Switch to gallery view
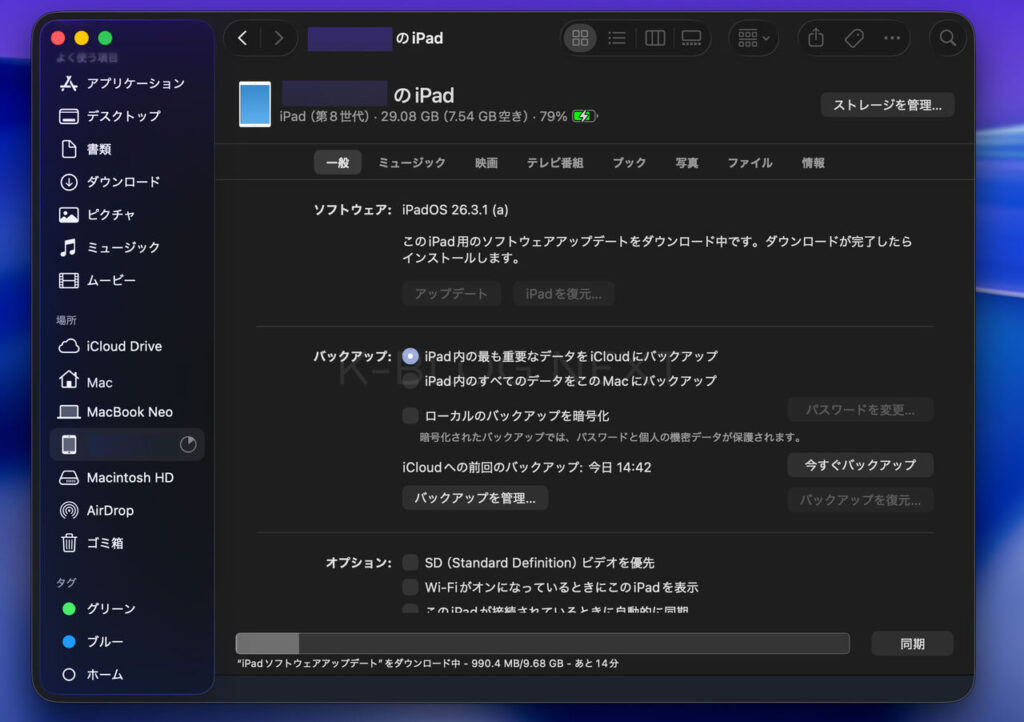 (691, 38)
